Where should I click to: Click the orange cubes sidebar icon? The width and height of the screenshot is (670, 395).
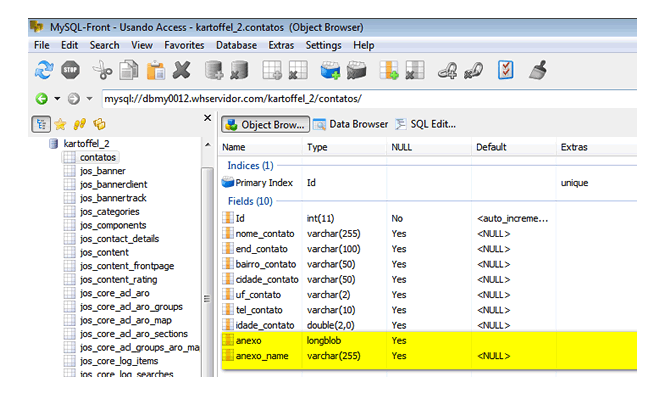(99, 124)
